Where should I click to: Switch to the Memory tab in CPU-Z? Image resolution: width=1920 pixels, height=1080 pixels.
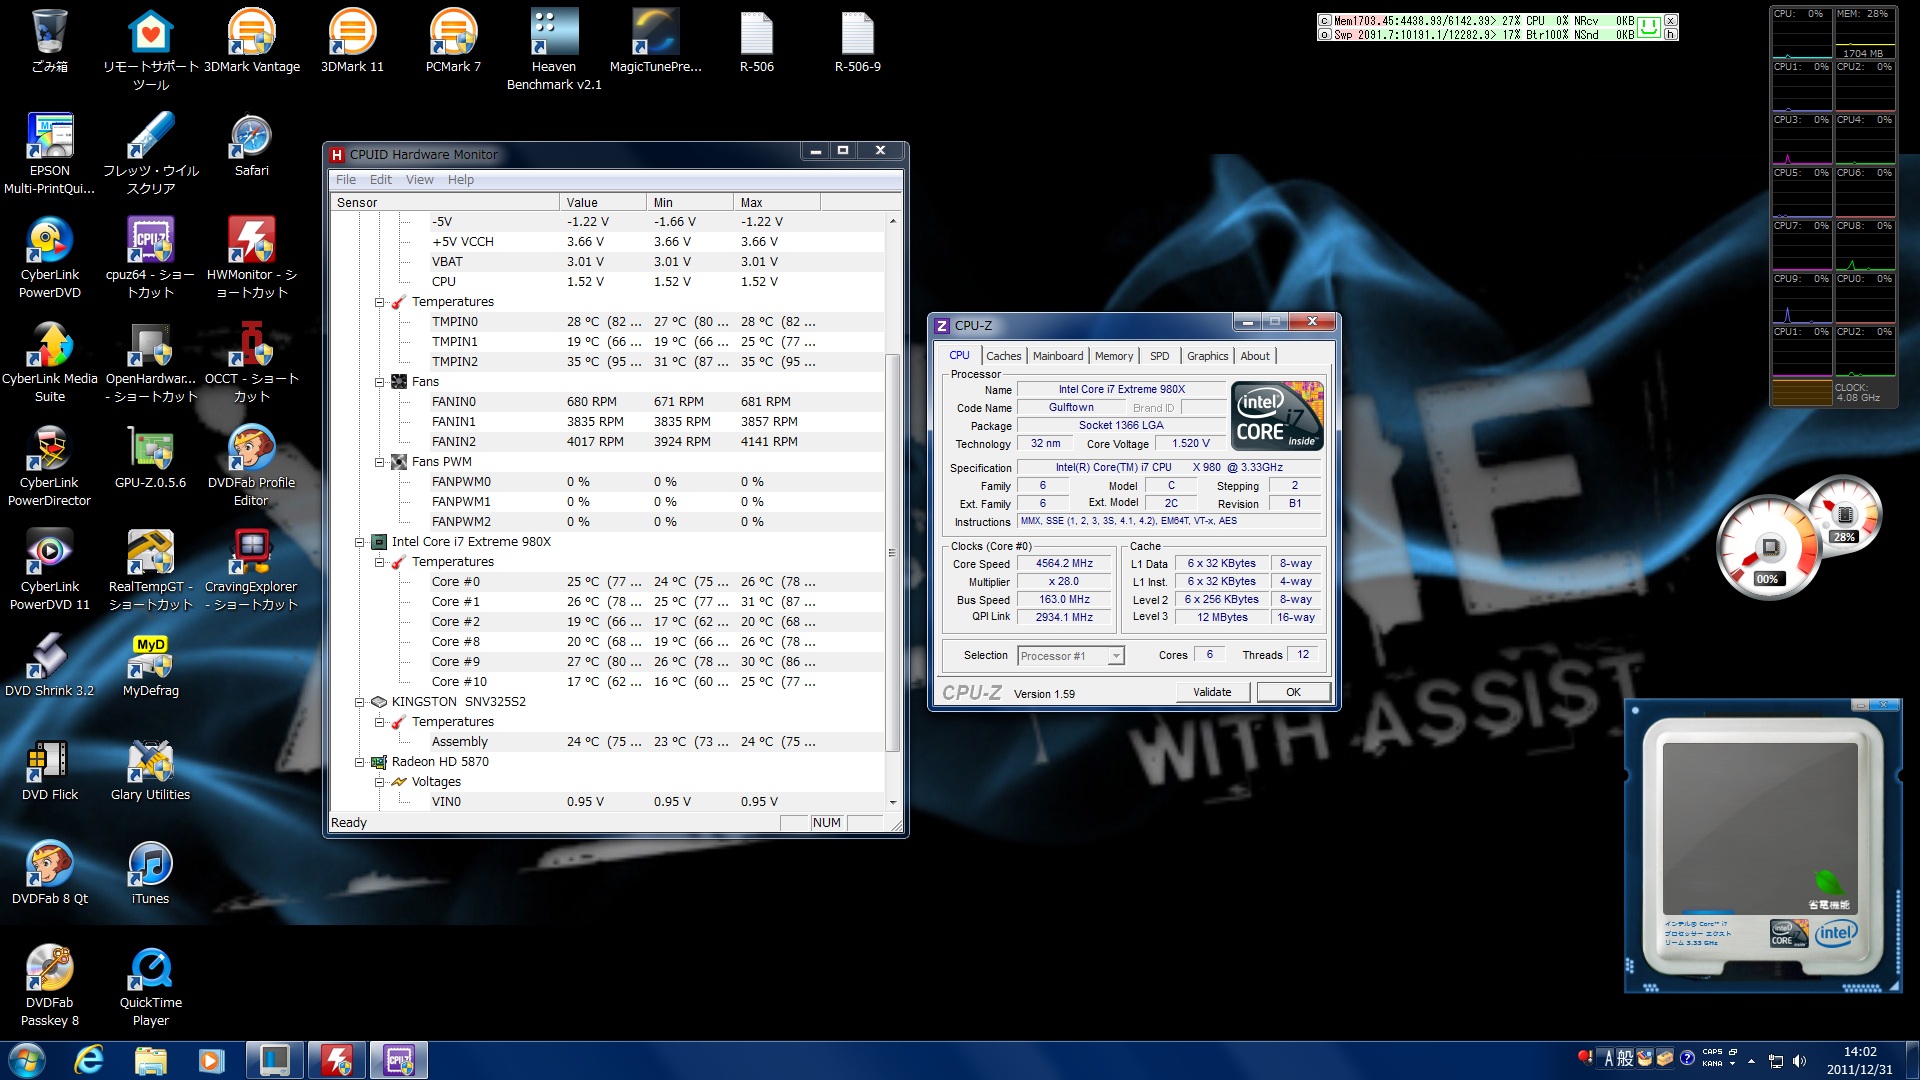coord(1113,356)
